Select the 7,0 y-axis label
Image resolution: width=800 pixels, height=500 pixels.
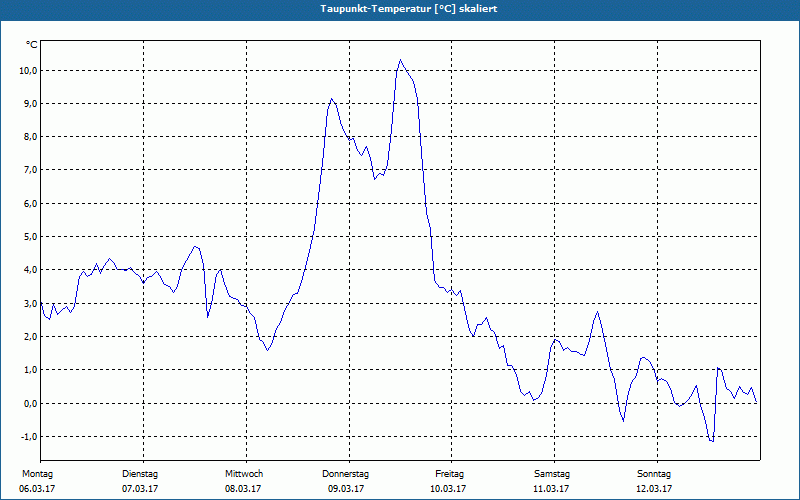(x=30, y=169)
